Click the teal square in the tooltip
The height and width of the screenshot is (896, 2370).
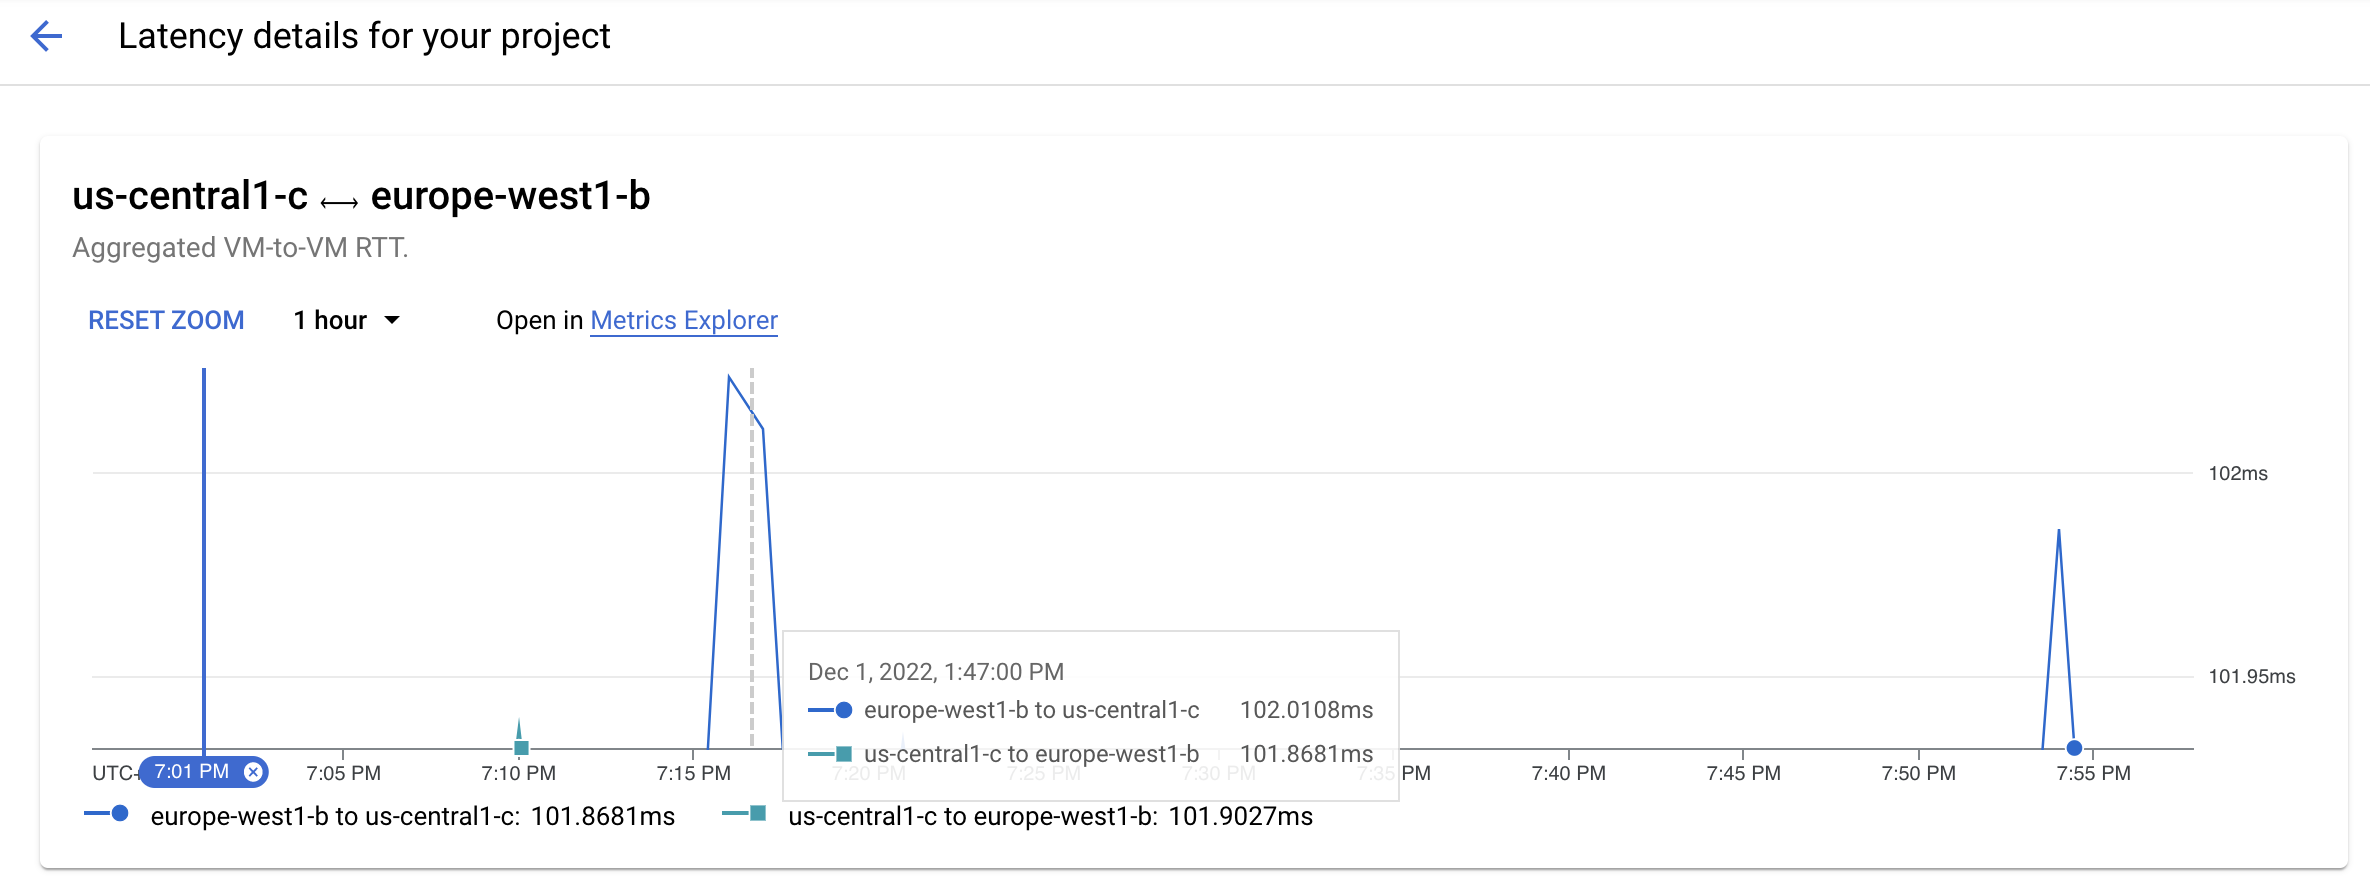click(x=843, y=754)
